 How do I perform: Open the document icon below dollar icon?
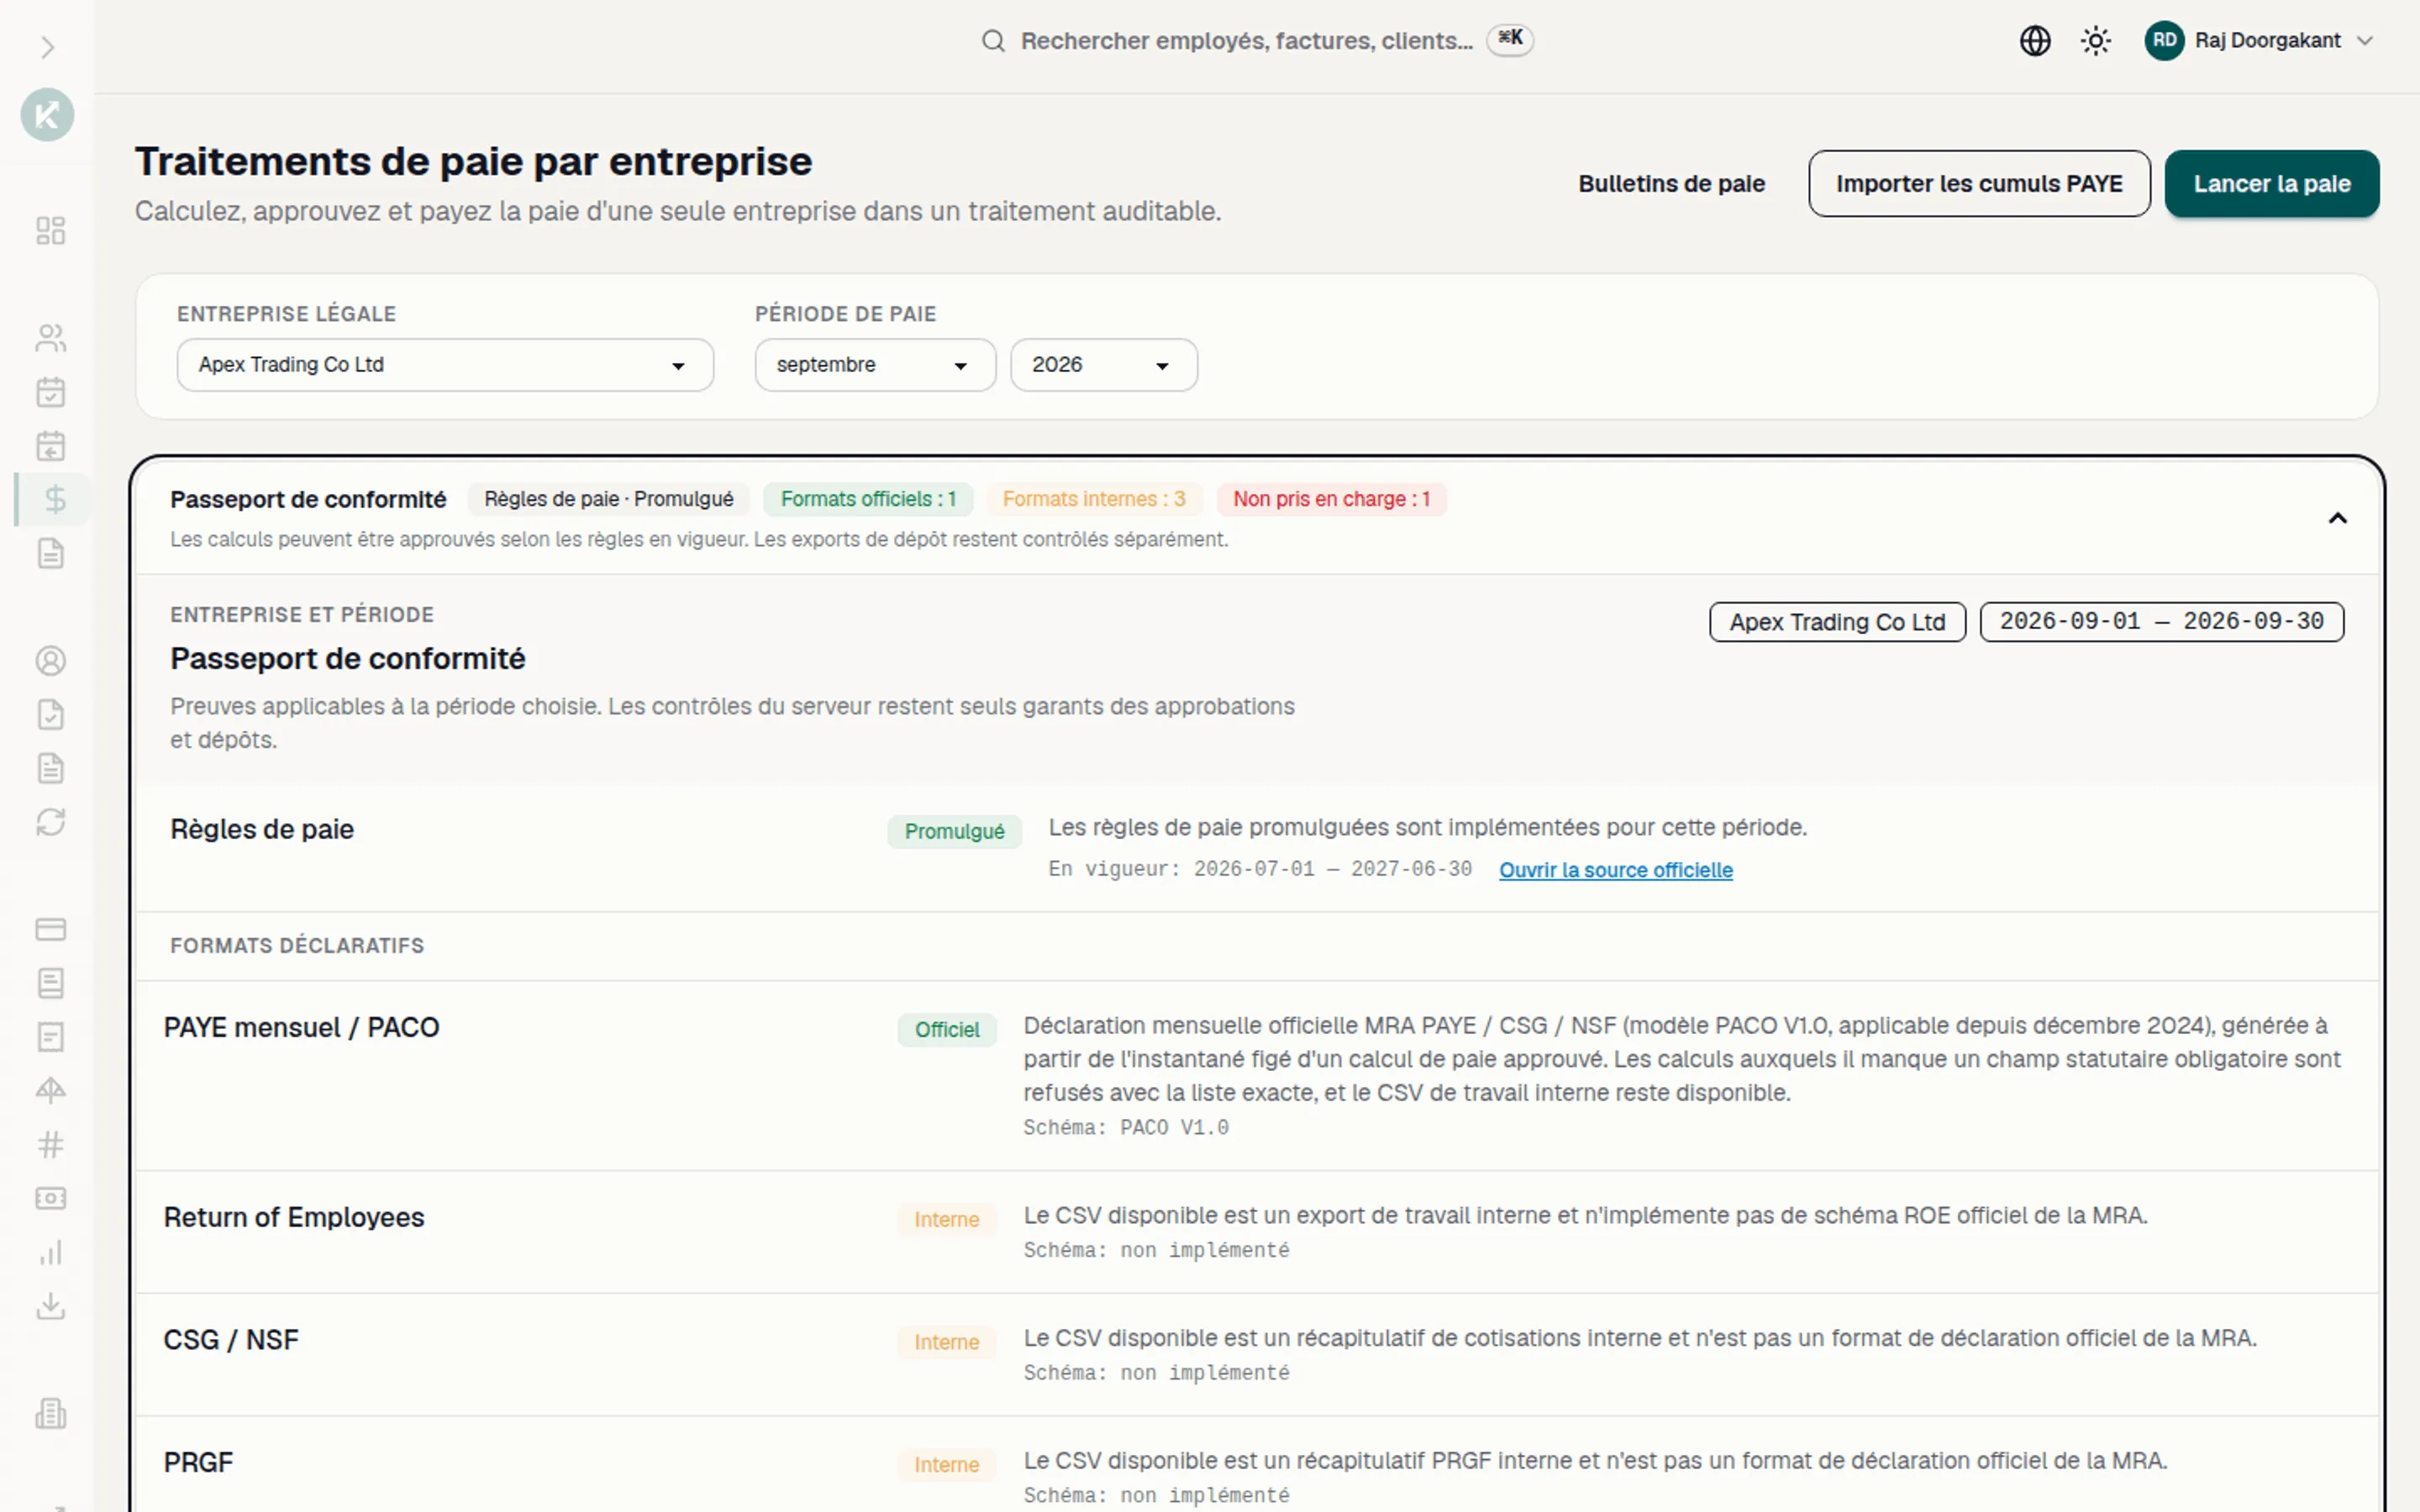[50, 553]
